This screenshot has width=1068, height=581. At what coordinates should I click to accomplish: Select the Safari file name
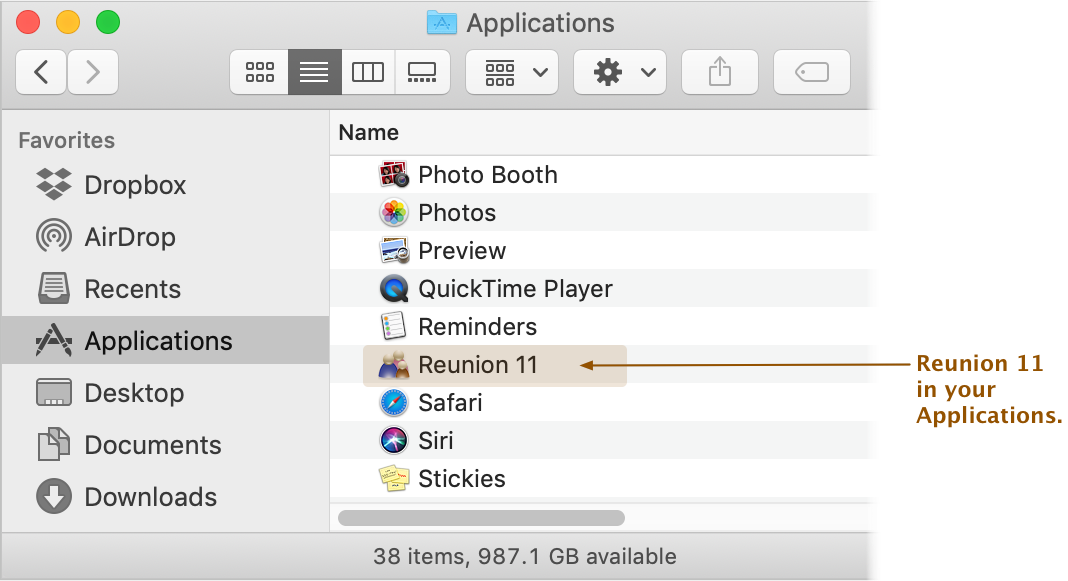point(450,403)
